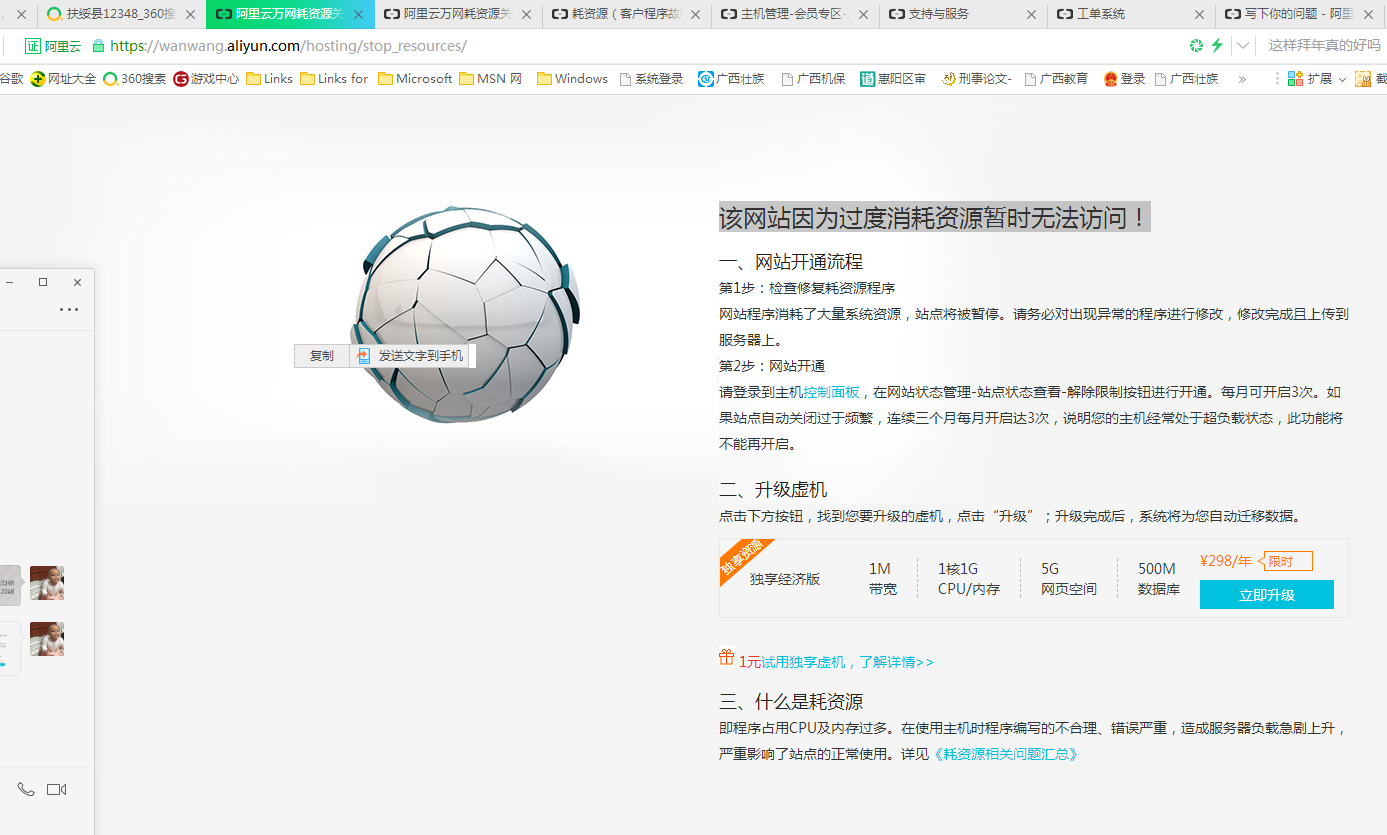Close the 支持与服务 tab

tap(1031, 14)
